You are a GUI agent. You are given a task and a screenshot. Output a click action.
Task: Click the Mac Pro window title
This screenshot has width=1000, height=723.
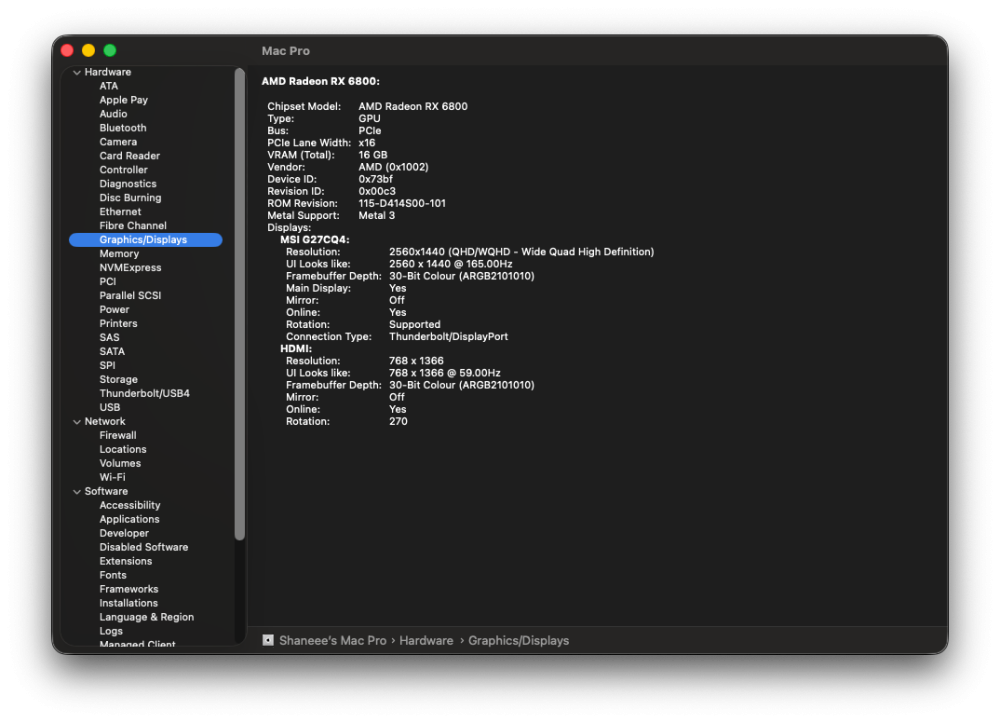tap(285, 51)
